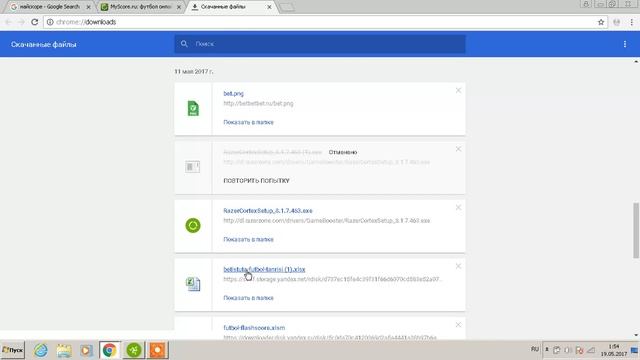Close the downloads tab
The width and height of the screenshot is (640, 360).
pyautogui.click(x=269, y=7)
